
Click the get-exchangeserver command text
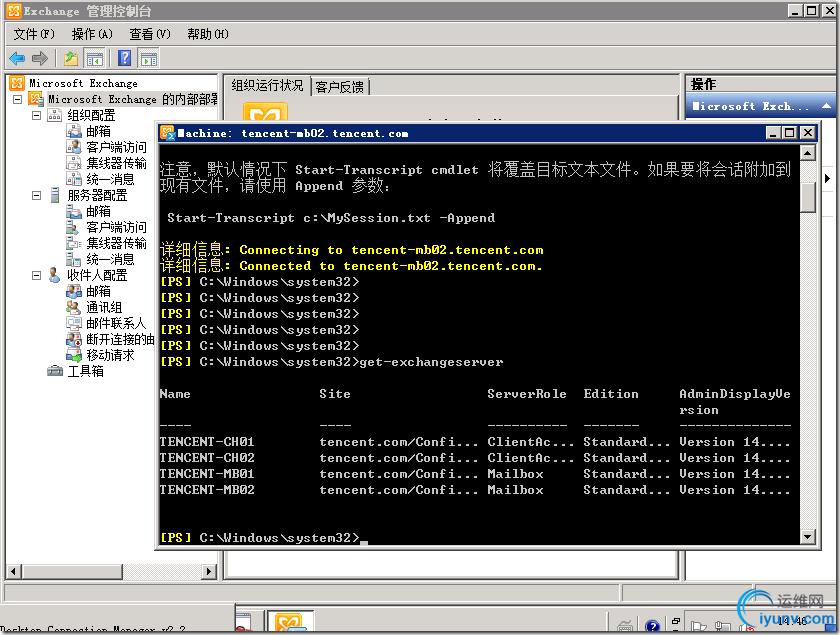(x=431, y=362)
